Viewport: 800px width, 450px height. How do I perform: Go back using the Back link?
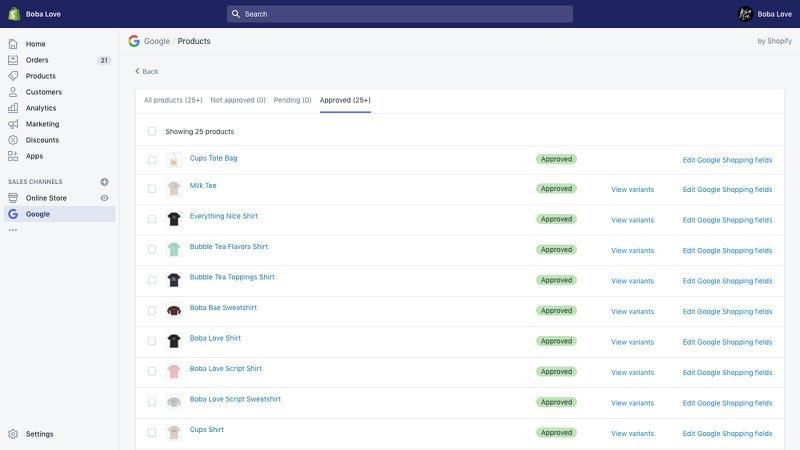pos(146,71)
